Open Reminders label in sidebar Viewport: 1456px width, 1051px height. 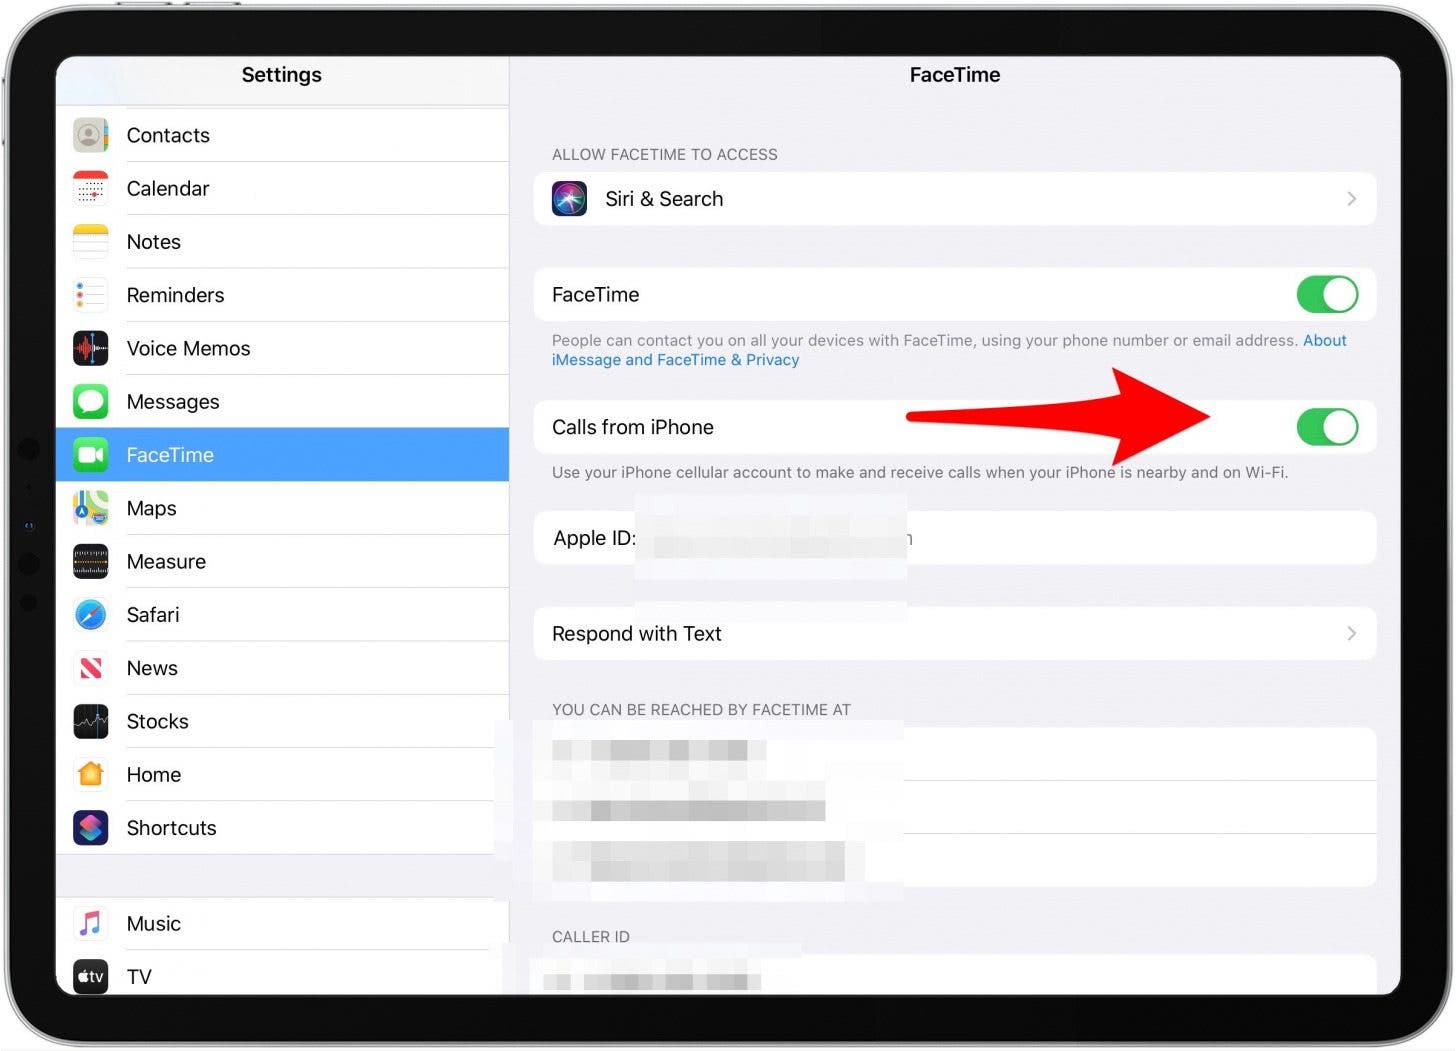pos(175,295)
